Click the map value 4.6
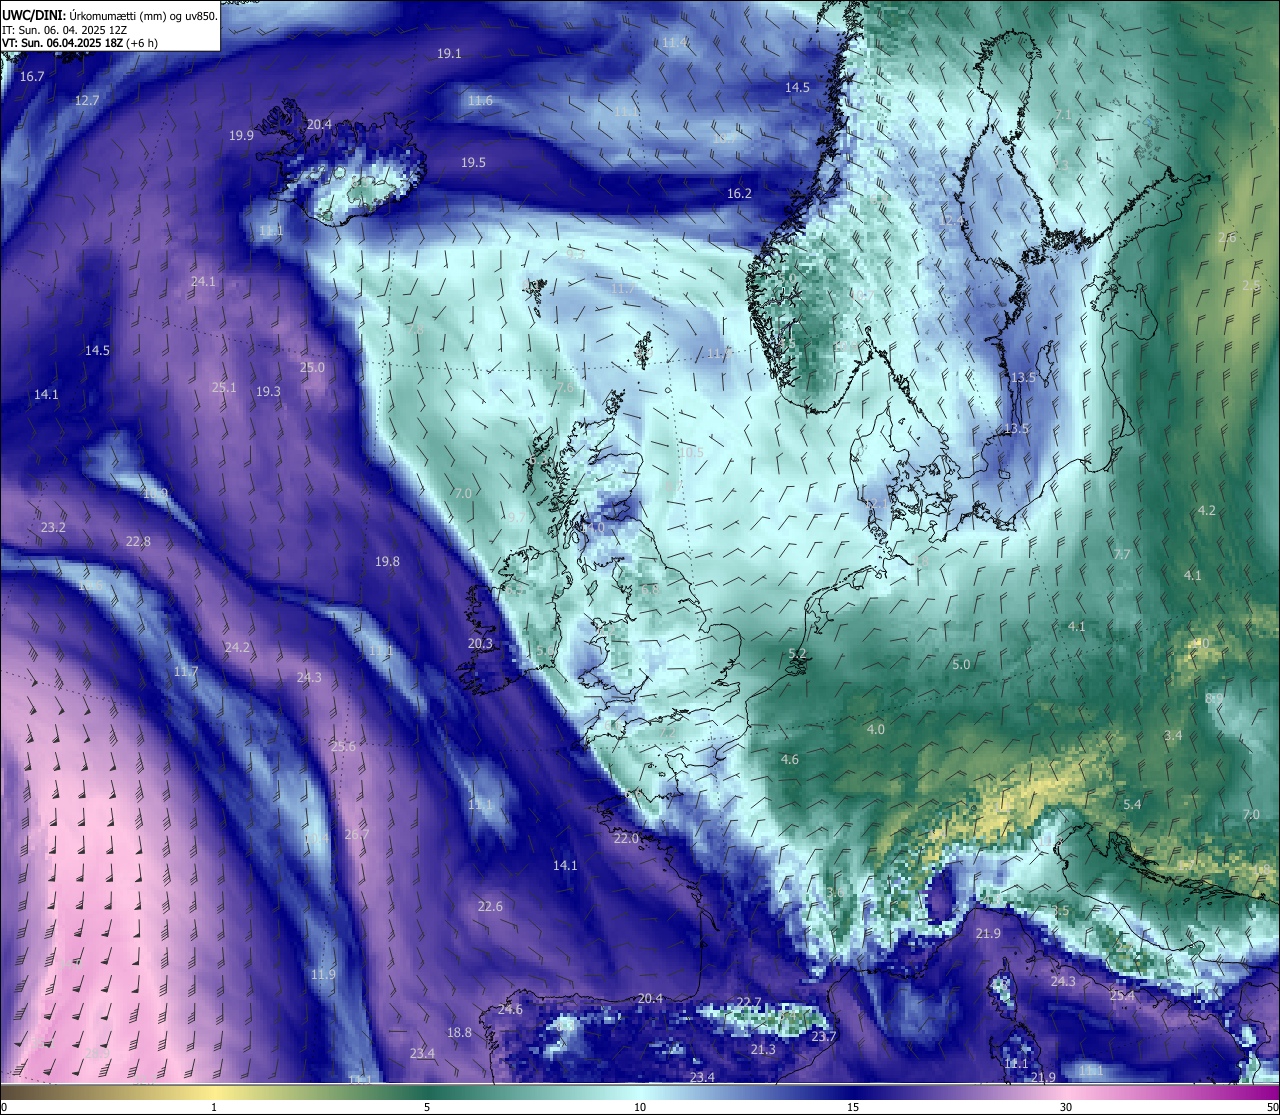Screen dimensions: 1280x1115 (790, 760)
